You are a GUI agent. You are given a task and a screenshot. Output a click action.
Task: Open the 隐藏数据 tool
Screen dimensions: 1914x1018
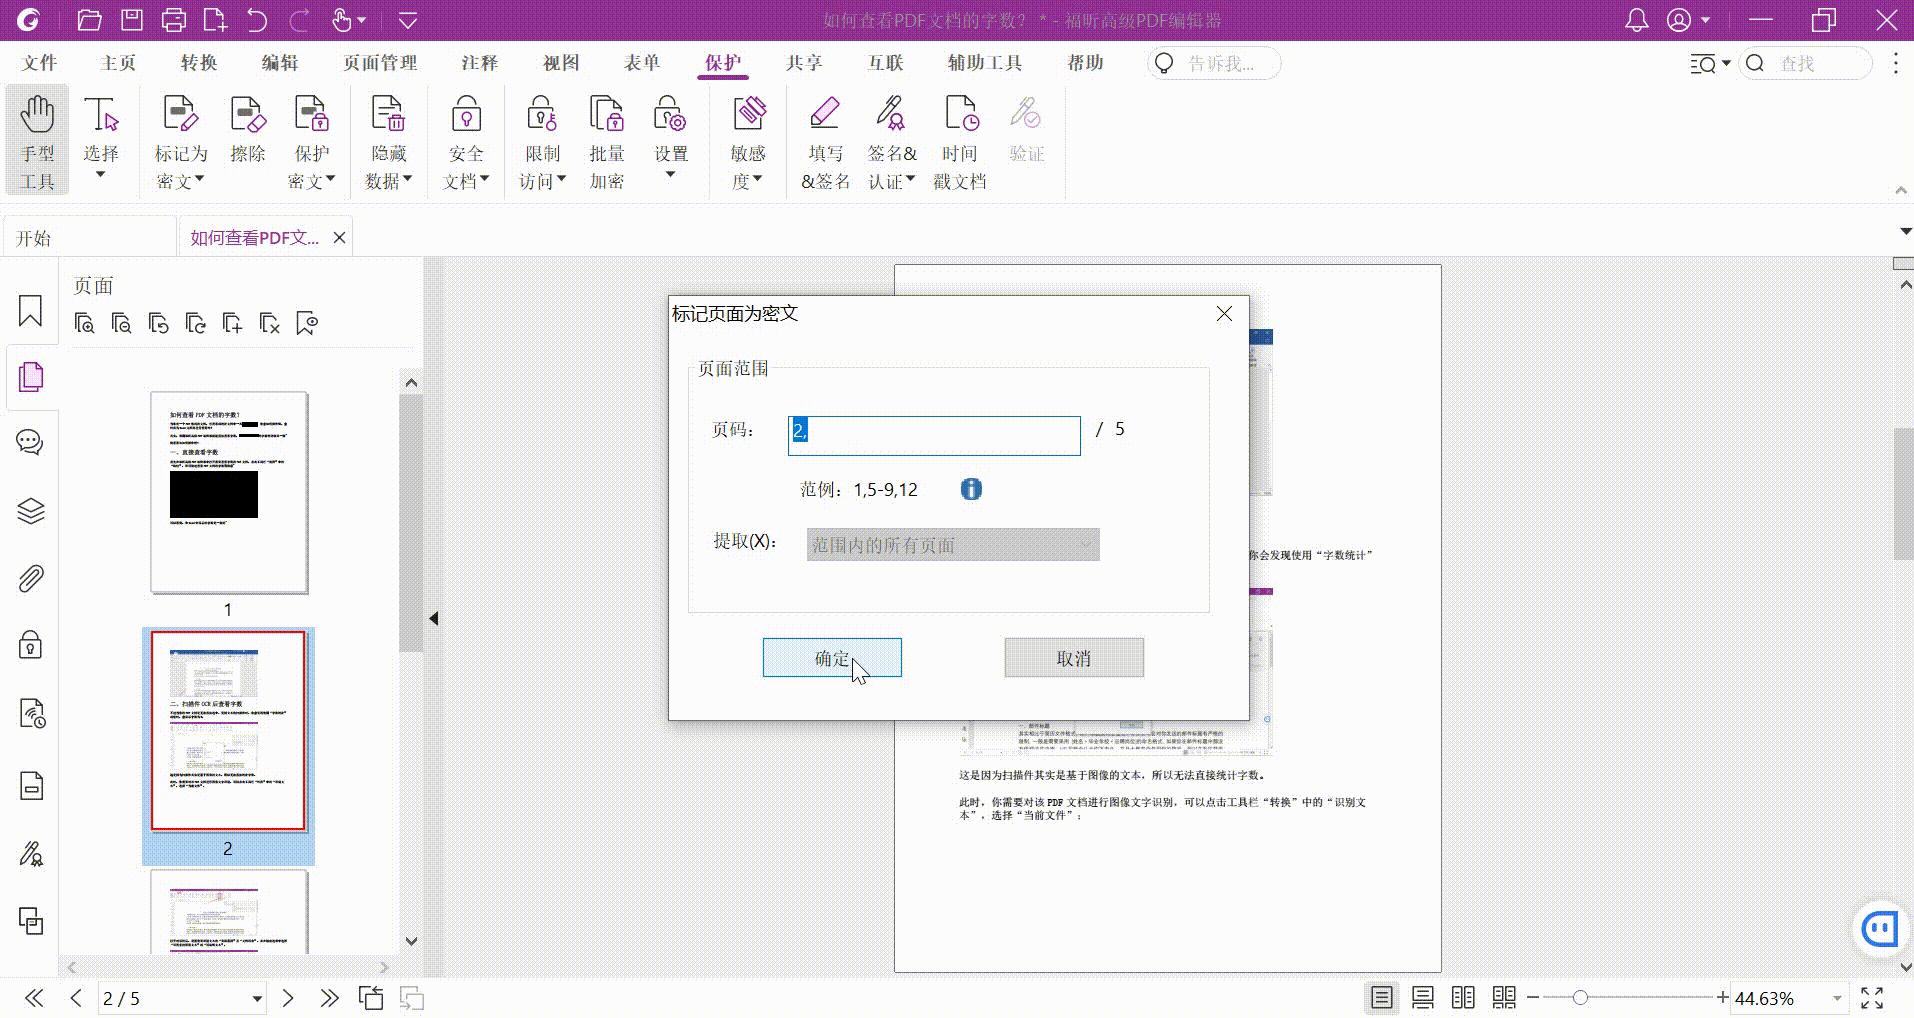(388, 140)
